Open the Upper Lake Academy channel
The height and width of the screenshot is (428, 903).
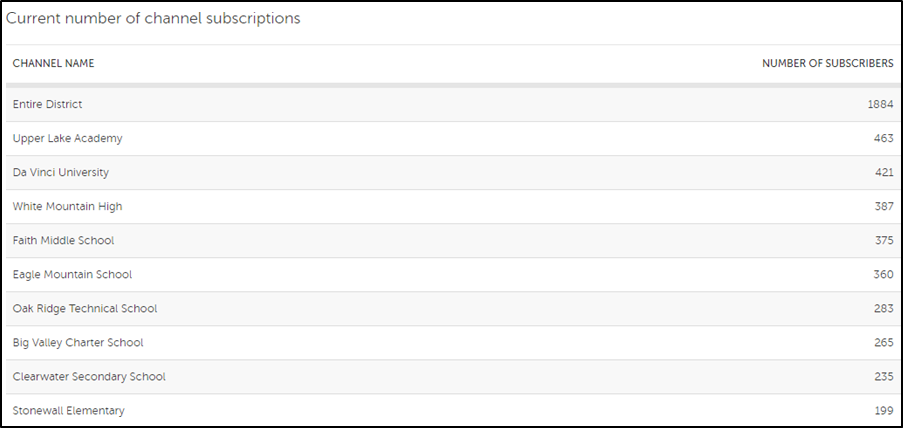coord(67,139)
